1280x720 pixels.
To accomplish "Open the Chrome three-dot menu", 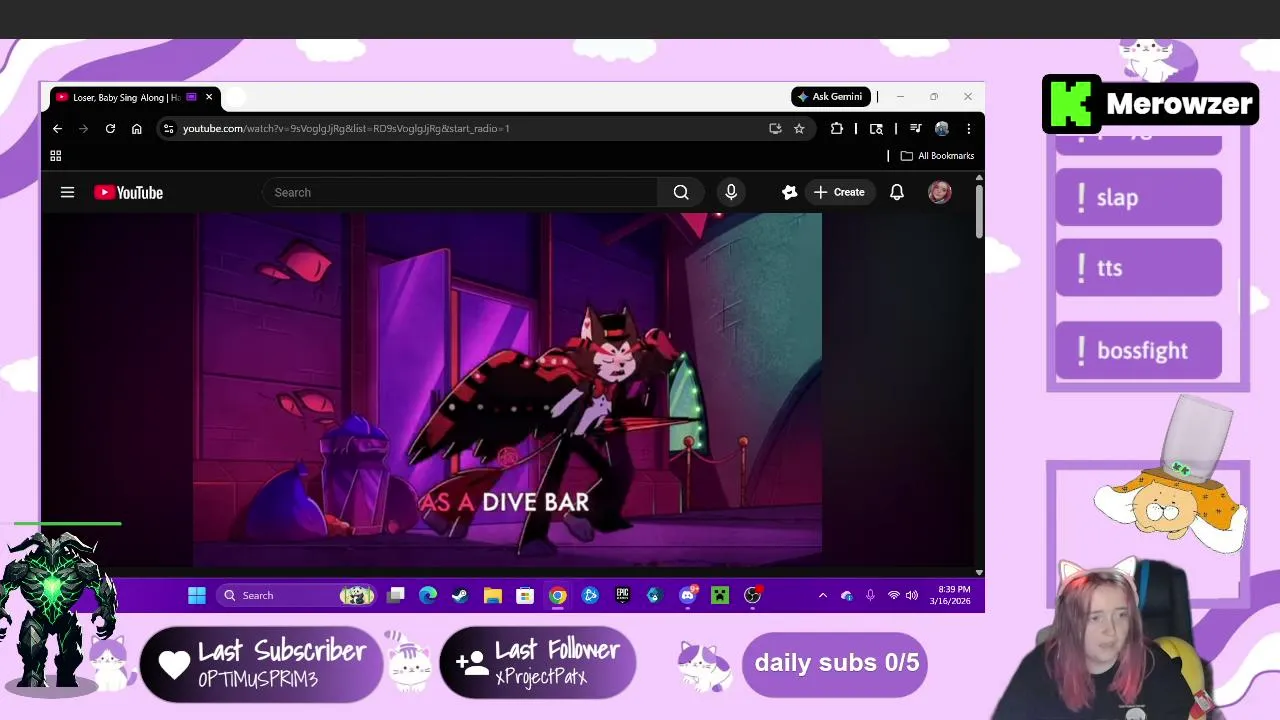I will (x=968, y=128).
